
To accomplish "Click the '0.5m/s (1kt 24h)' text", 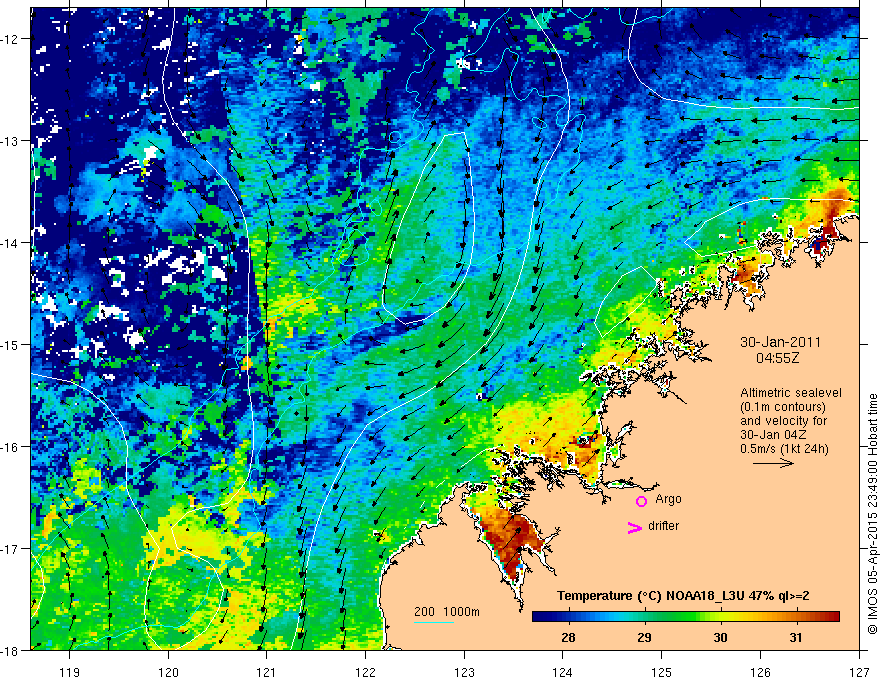I will pyautogui.click(x=784, y=449).
